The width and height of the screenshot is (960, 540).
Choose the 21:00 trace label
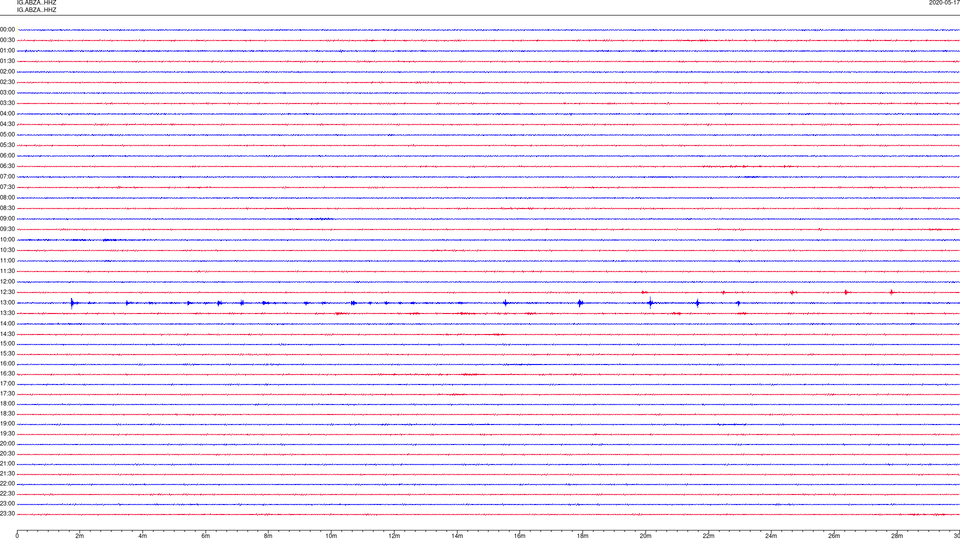pos(7,464)
